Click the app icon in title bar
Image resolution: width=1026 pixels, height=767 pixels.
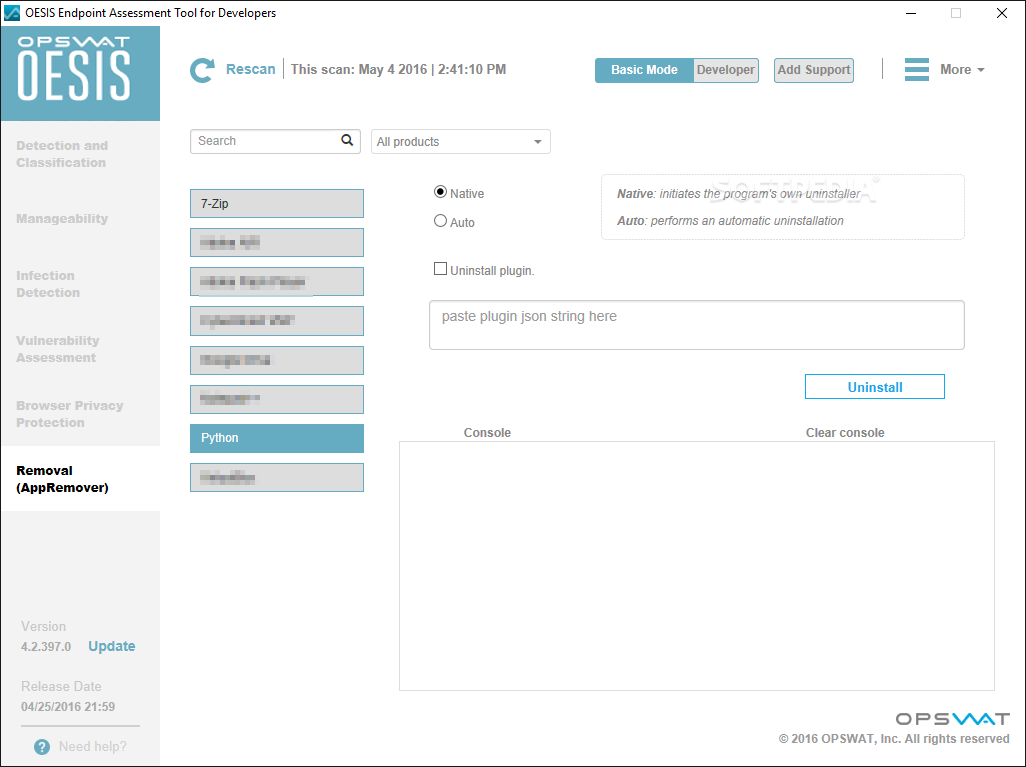point(12,12)
